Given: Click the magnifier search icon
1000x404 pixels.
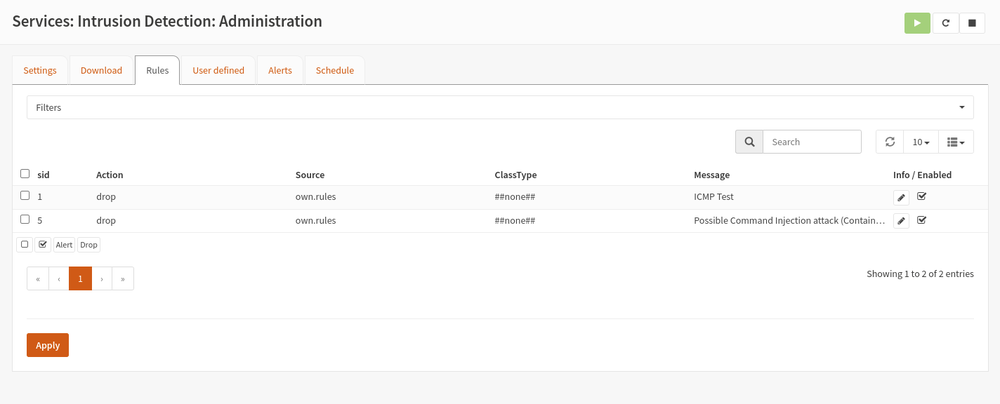Looking at the screenshot, I should (x=749, y=142).
